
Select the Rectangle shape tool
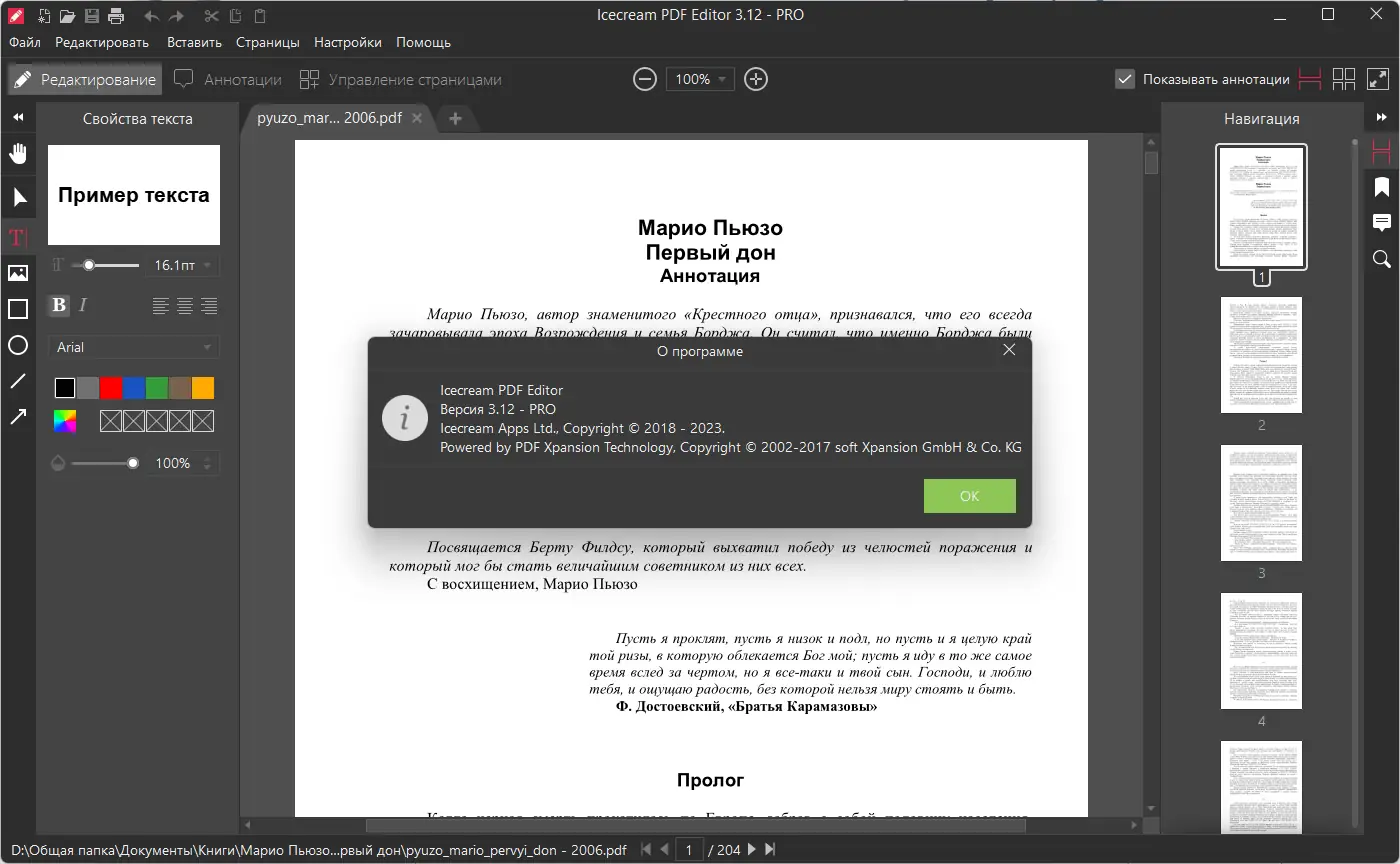click(18, 309)
